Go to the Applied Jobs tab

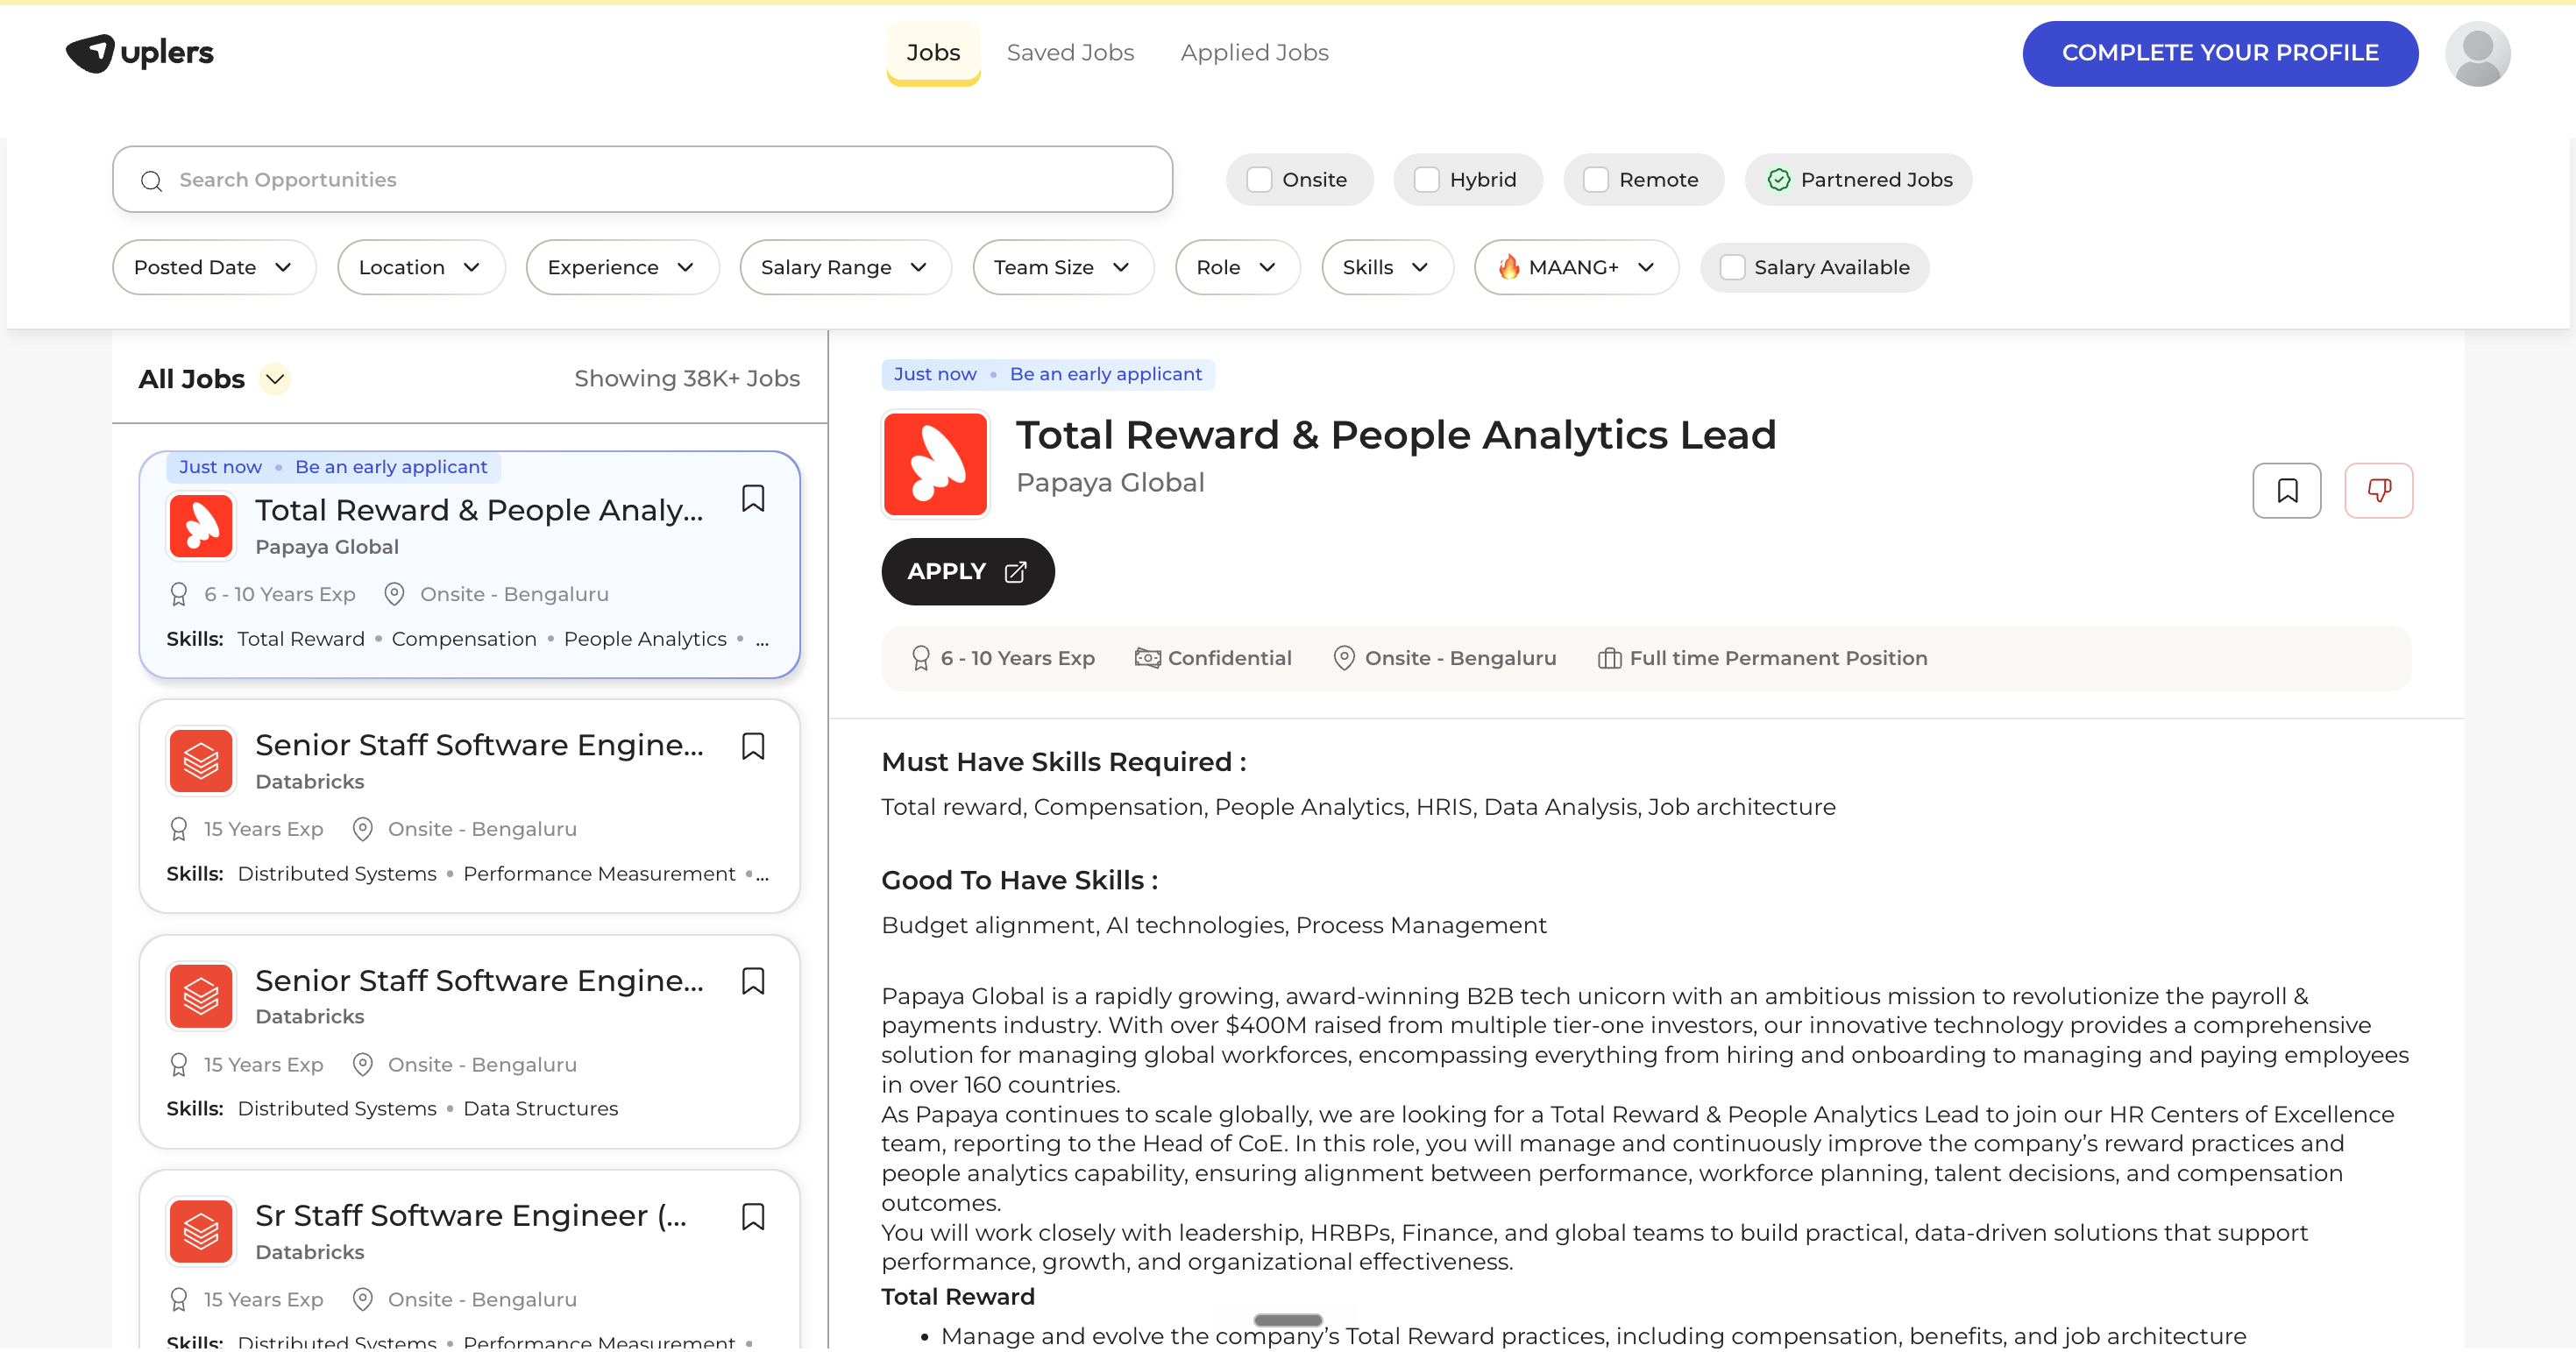[1254, 53]
